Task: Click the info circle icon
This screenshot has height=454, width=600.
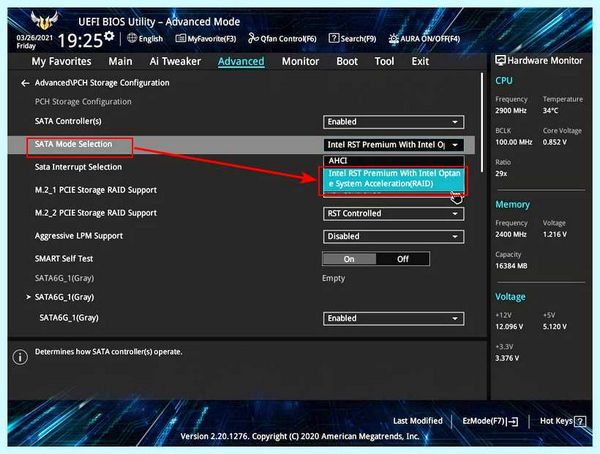Action: coord(20,357)
